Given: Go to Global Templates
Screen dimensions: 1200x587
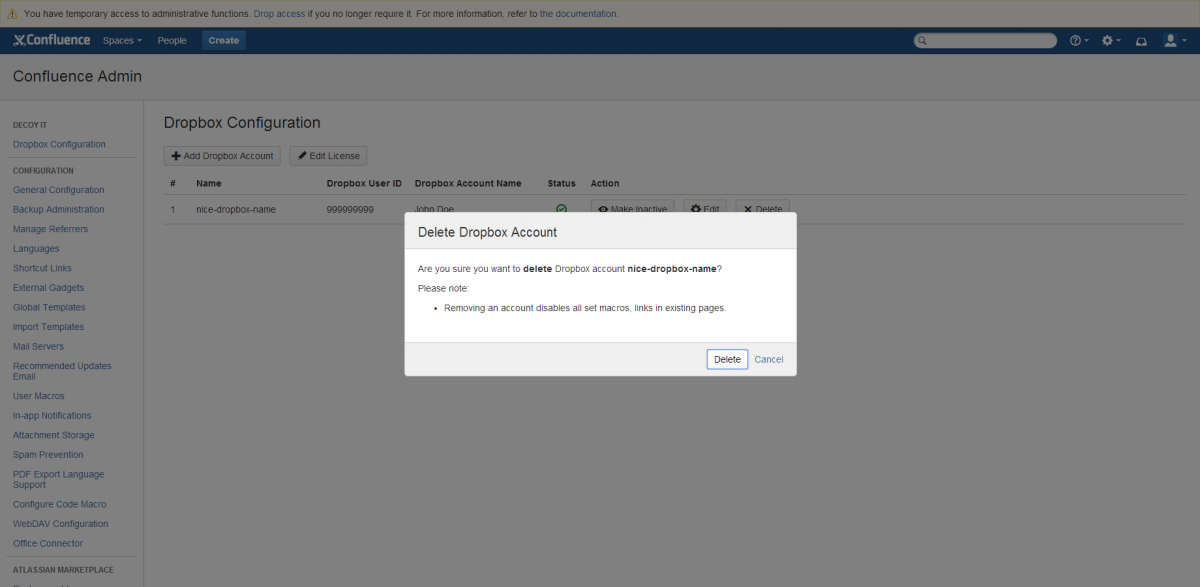Looking at the screenshot, I should tap(49, 308).
